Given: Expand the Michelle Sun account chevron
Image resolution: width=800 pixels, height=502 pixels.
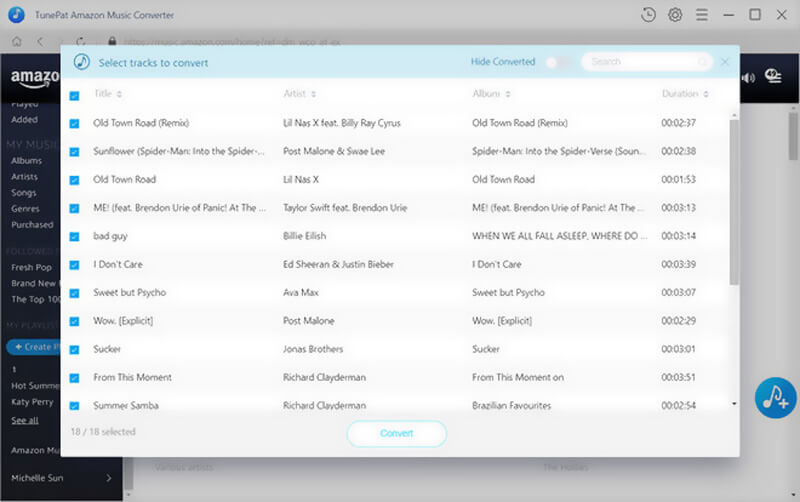Looking at the screenshot, I should (x=109, y=478).
